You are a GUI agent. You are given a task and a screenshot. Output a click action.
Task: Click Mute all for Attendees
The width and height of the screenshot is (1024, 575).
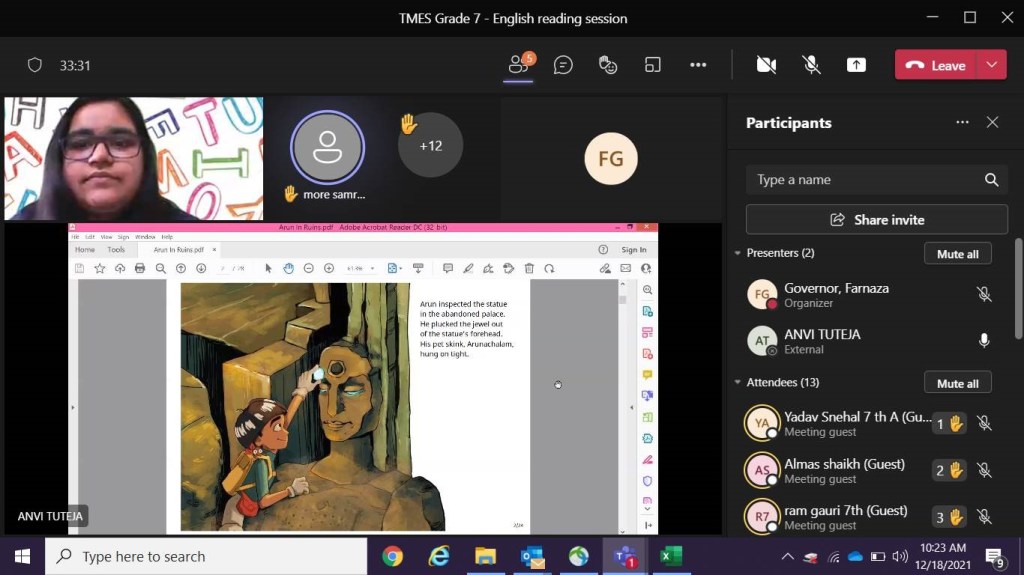click(957, 383)
